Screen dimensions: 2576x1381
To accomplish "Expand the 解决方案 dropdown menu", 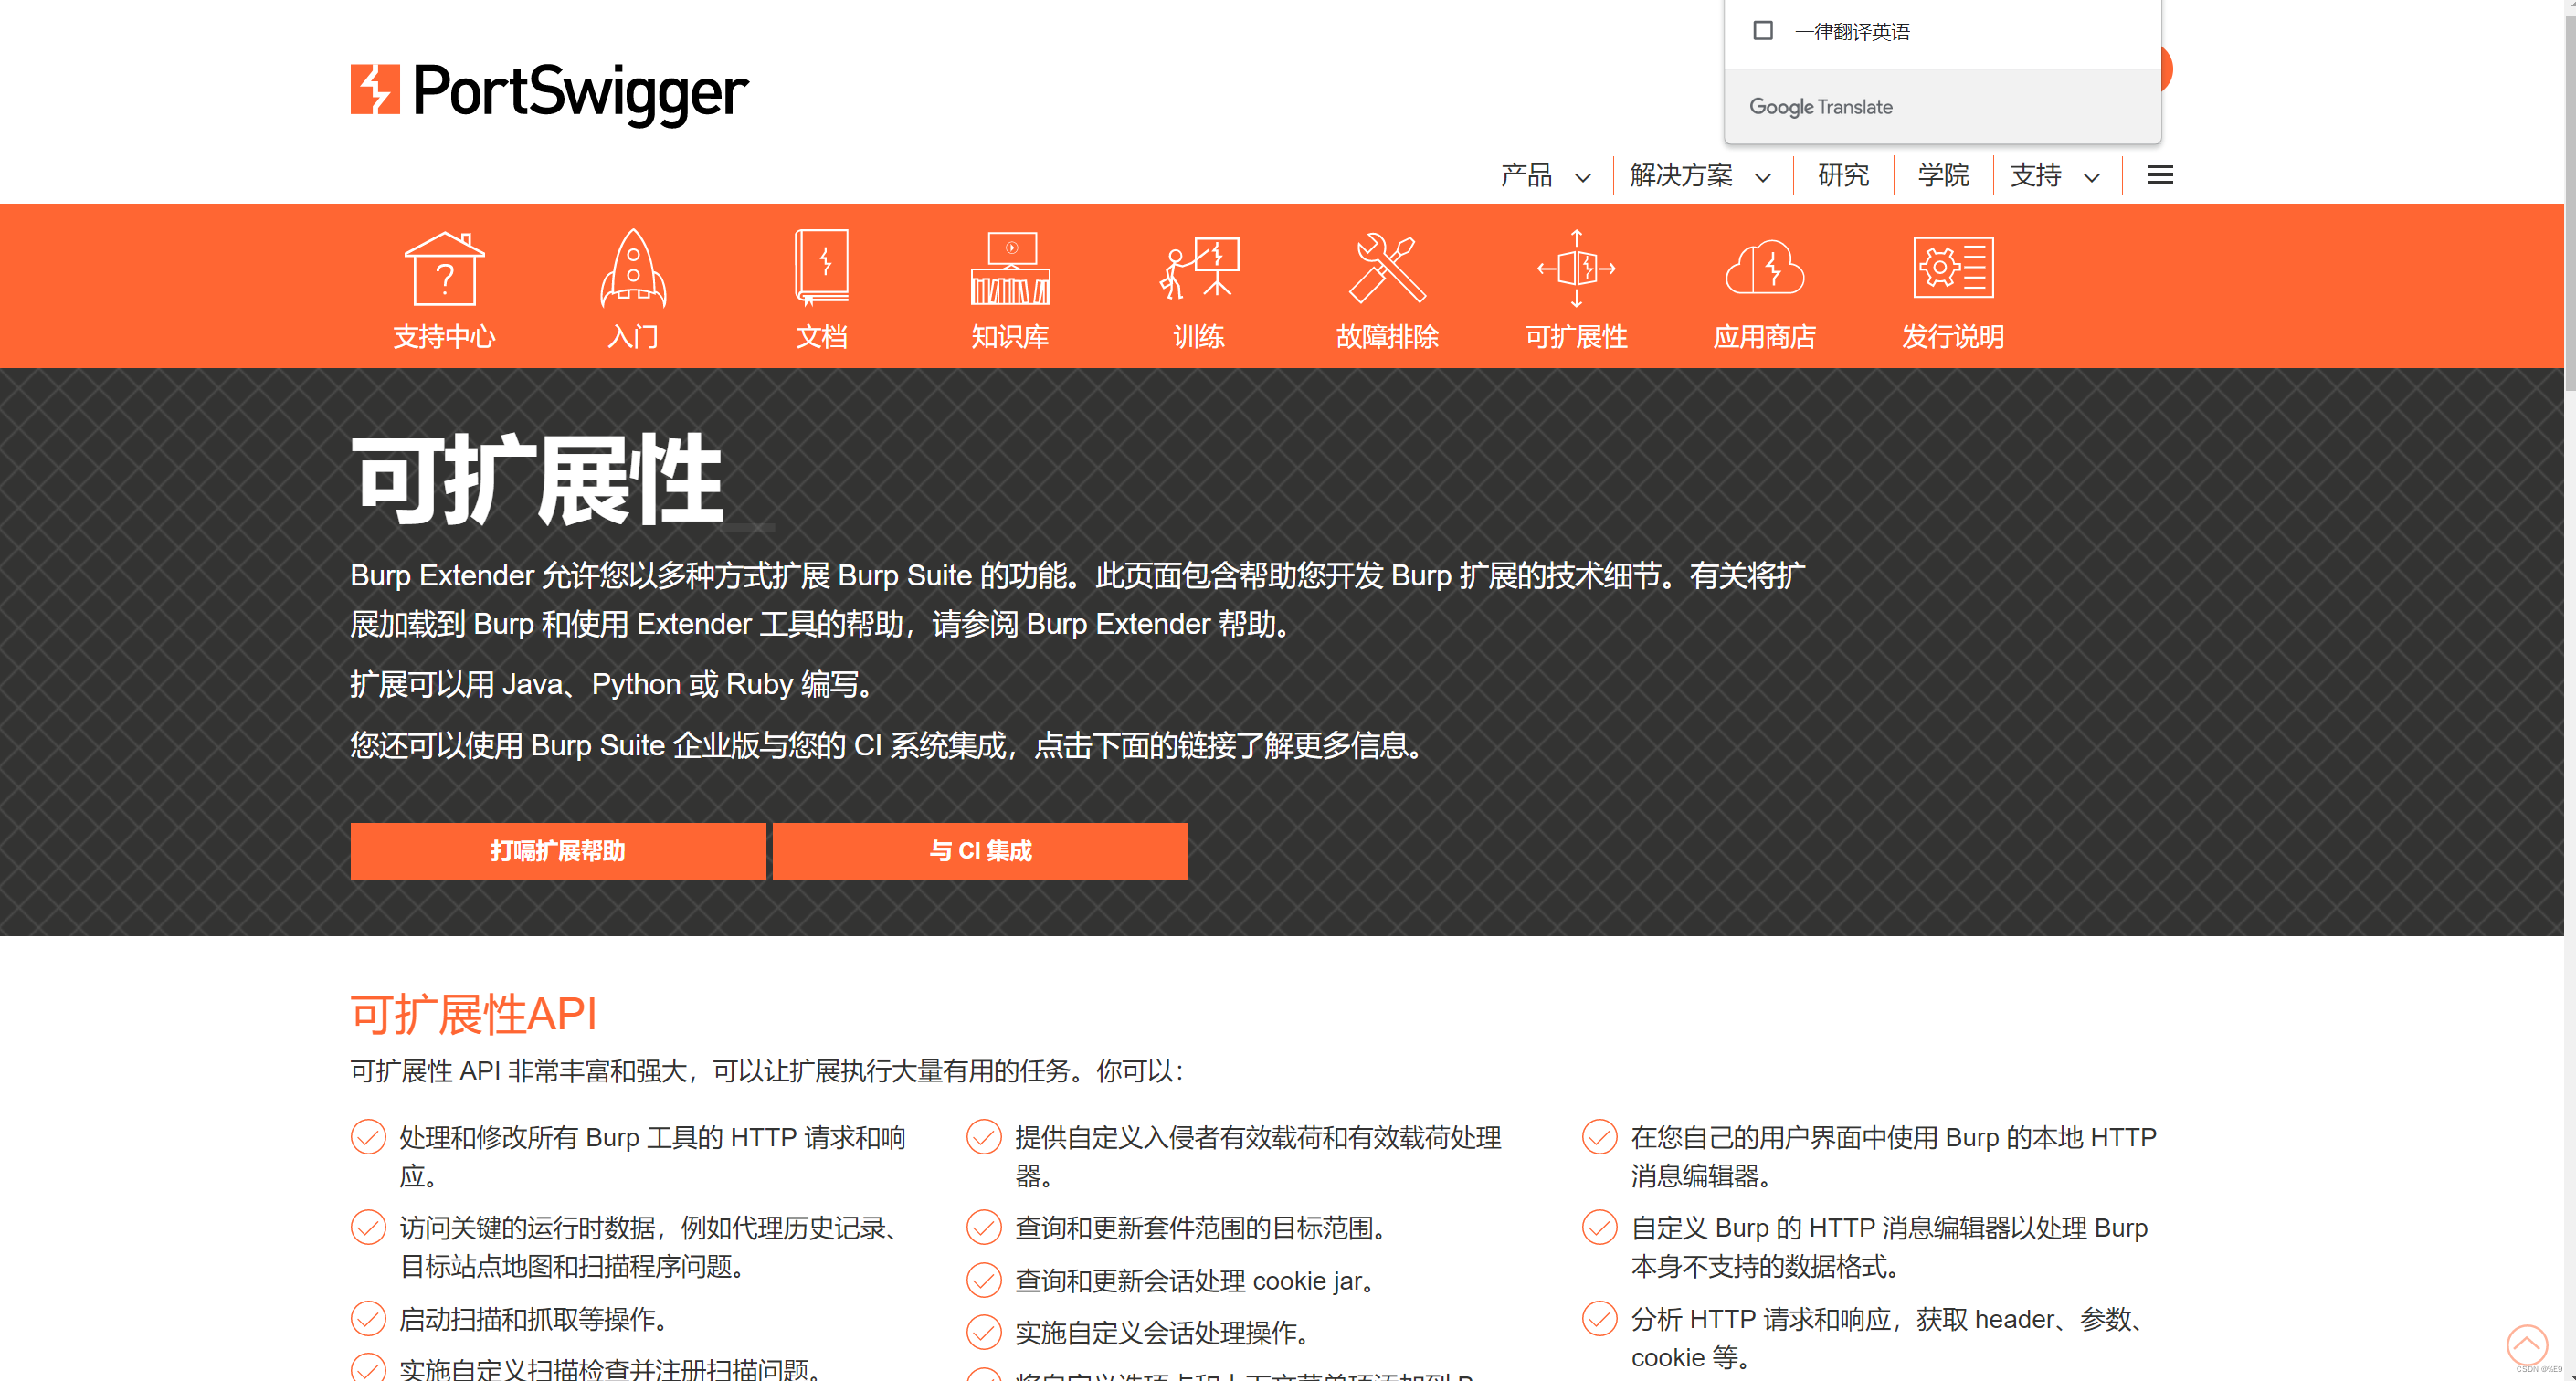I will click(x=1700, y=176).
